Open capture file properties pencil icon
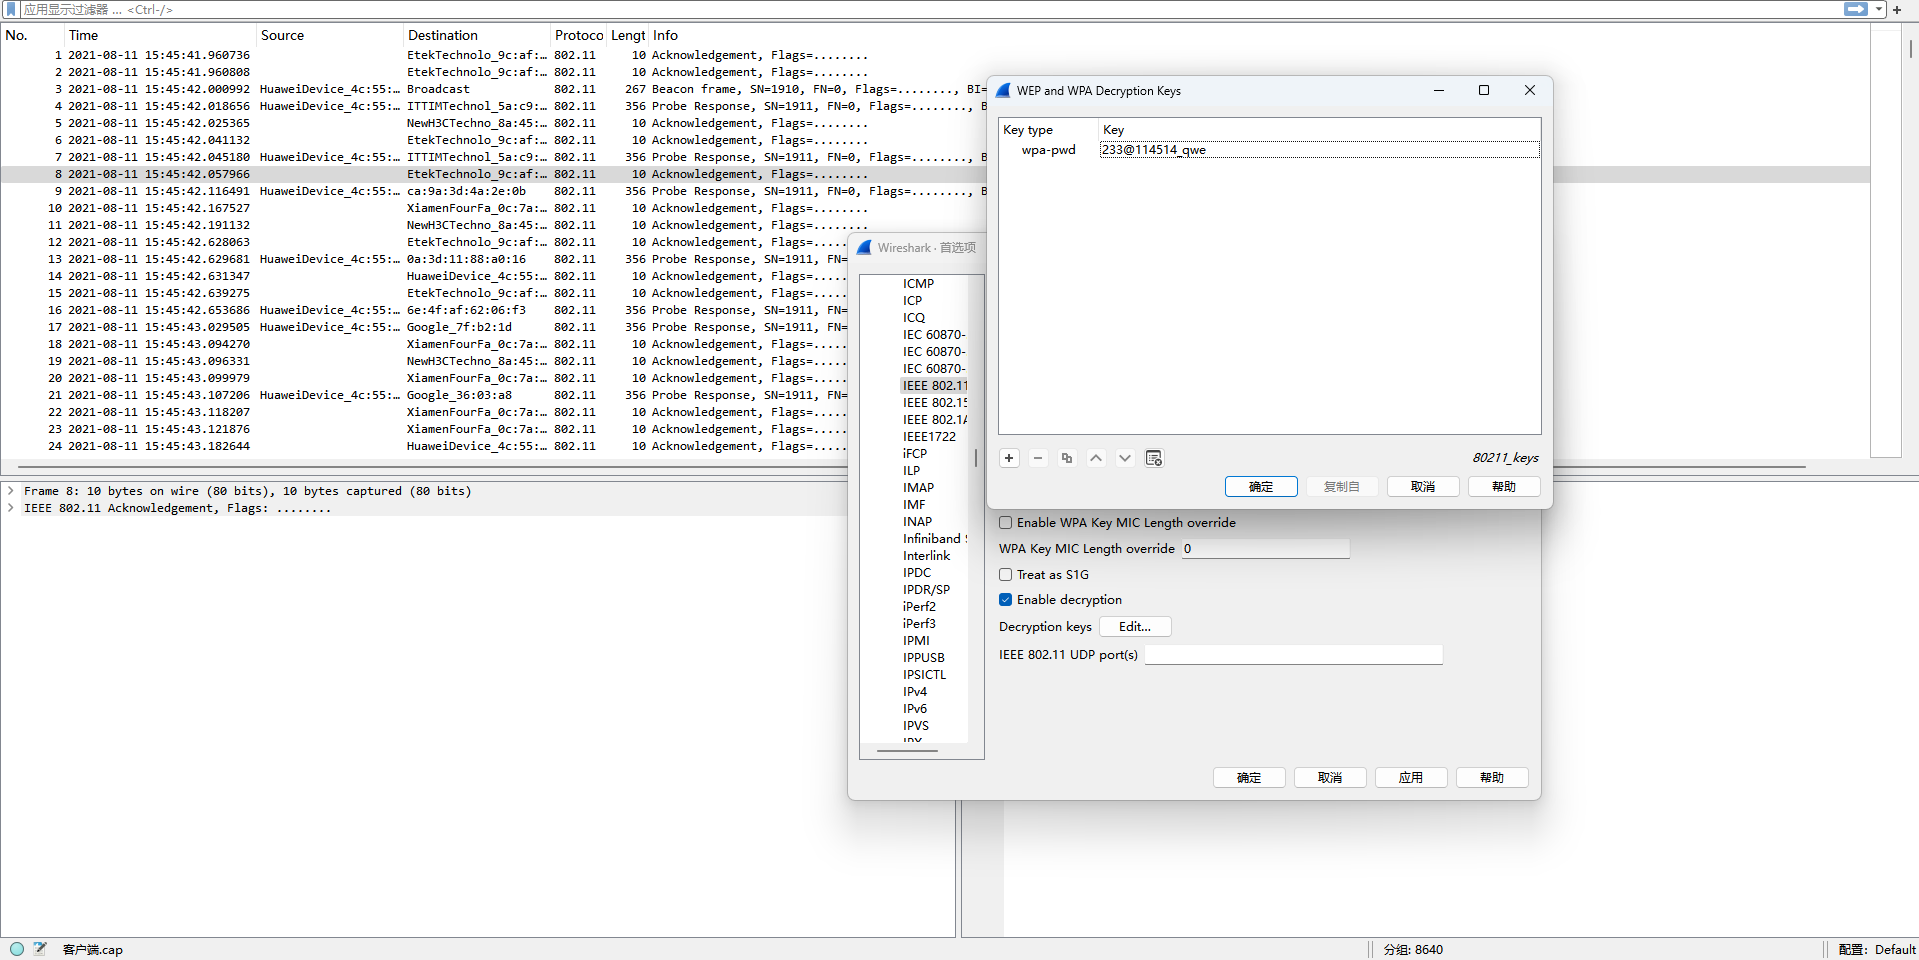 pos(40,949)
